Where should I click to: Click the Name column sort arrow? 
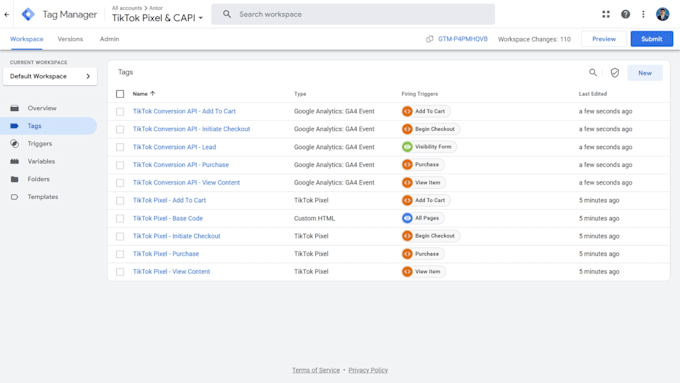[153, 93]
